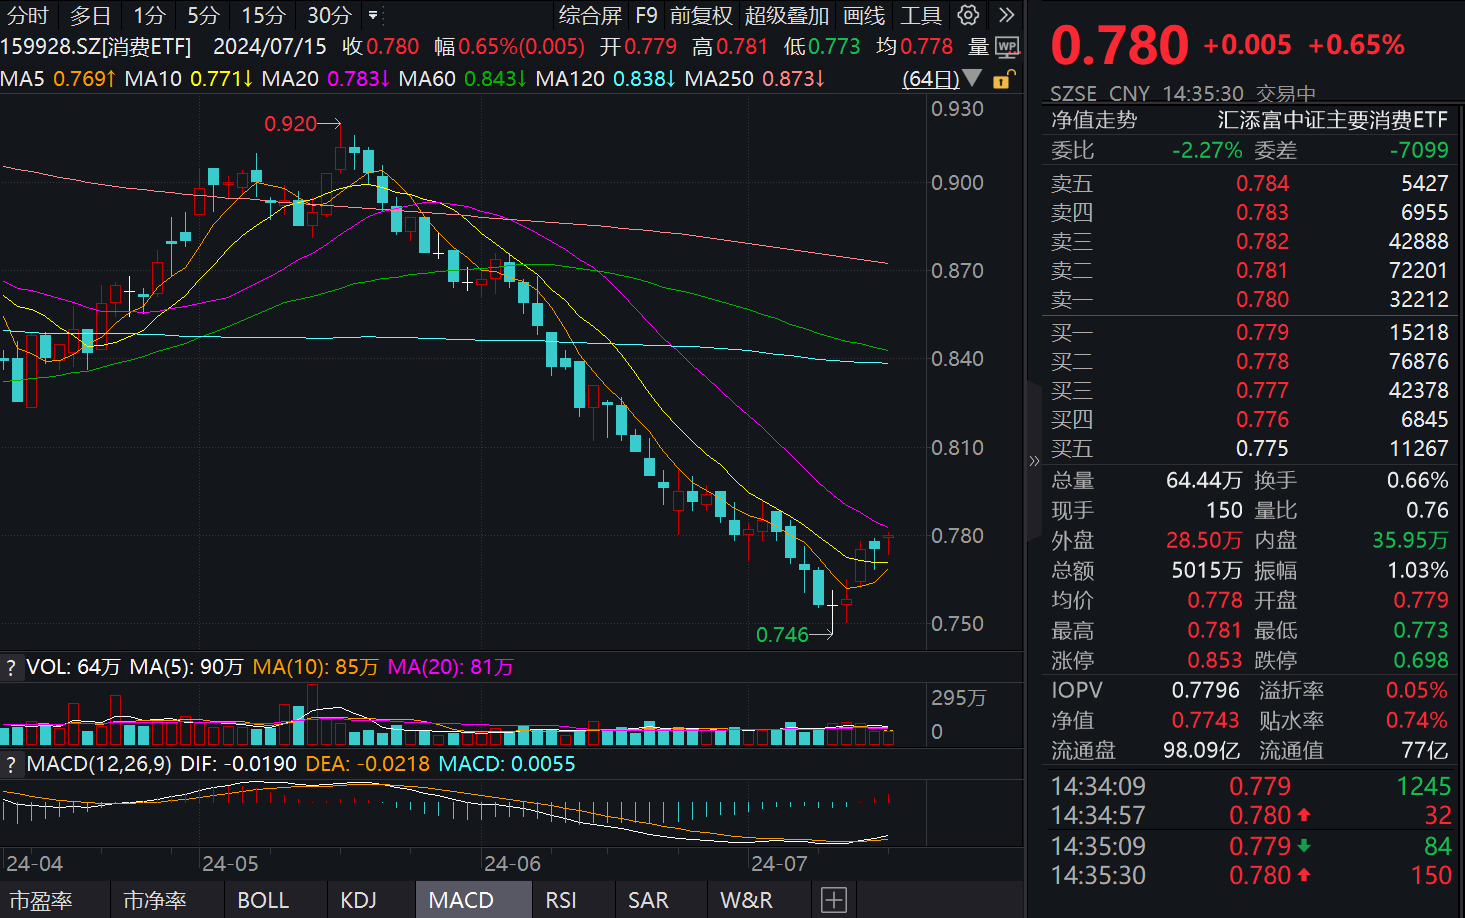Open the 前复权 adjustment selector

pyautogui.click(x=701, y=15)
